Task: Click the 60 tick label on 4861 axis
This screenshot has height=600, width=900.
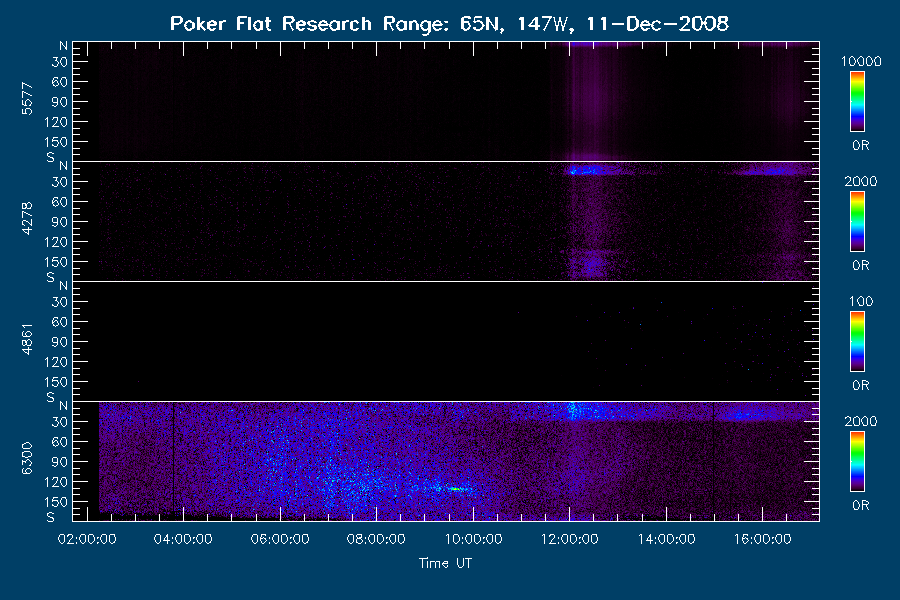Action: tap(60, 322)
